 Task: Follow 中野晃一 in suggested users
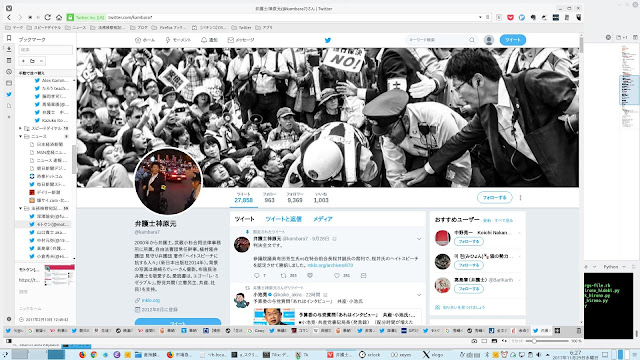[469, 242]
